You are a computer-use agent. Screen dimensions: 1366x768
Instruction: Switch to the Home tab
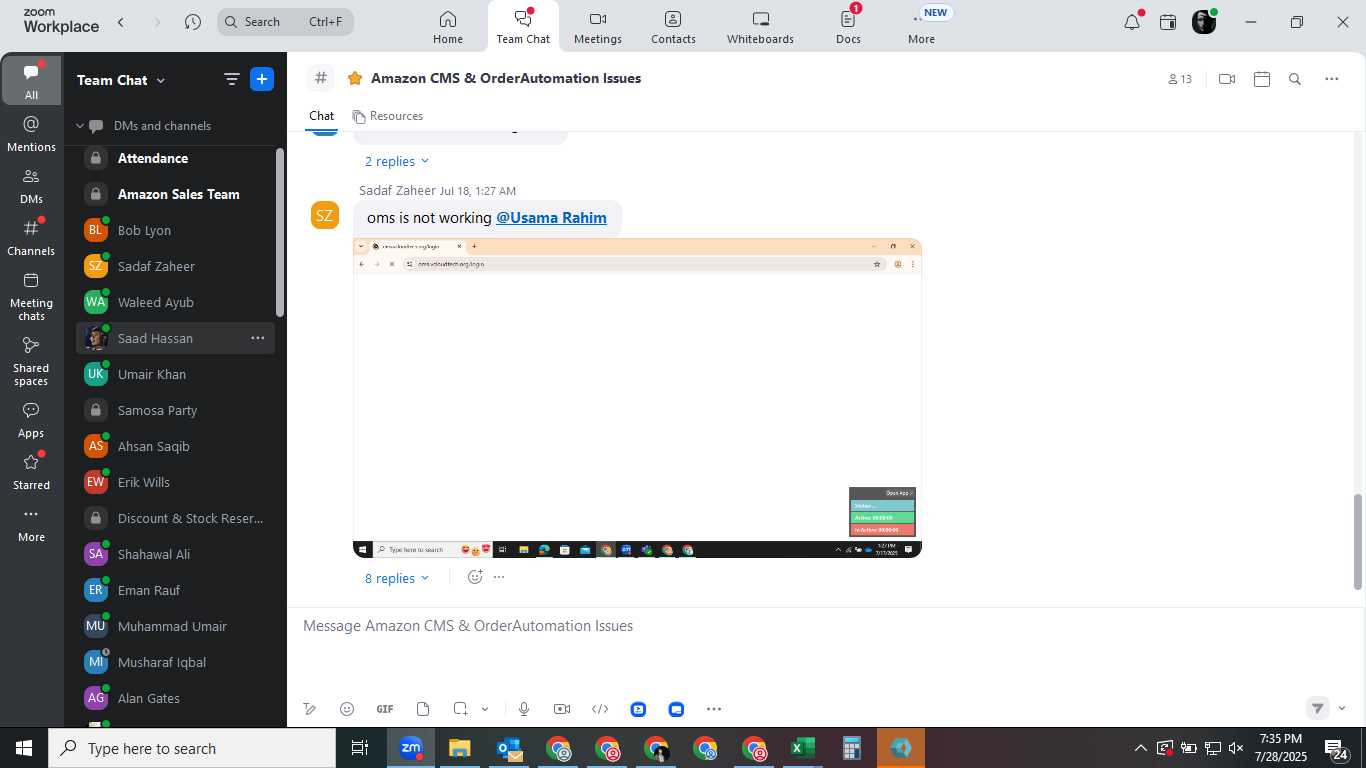448,27
